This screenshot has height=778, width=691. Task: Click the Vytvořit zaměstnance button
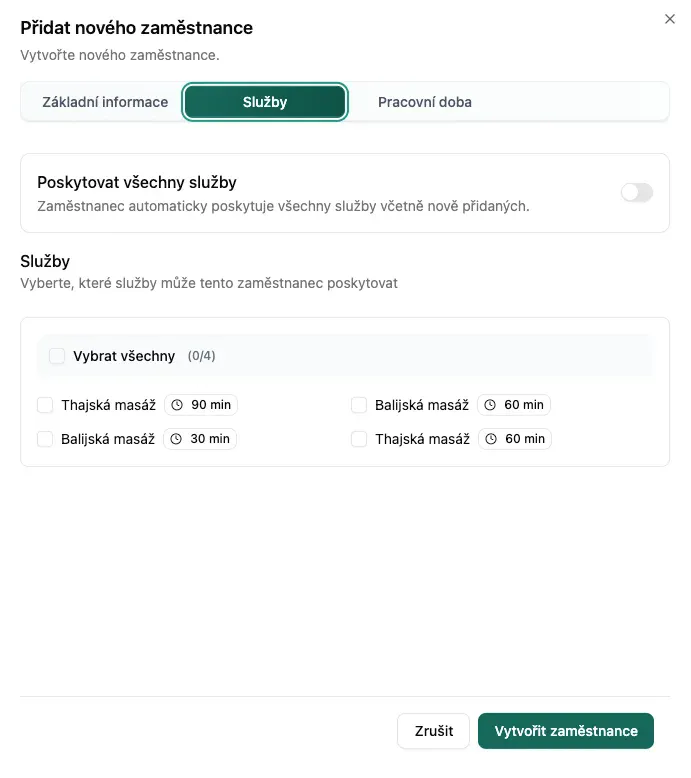point(565,731)
